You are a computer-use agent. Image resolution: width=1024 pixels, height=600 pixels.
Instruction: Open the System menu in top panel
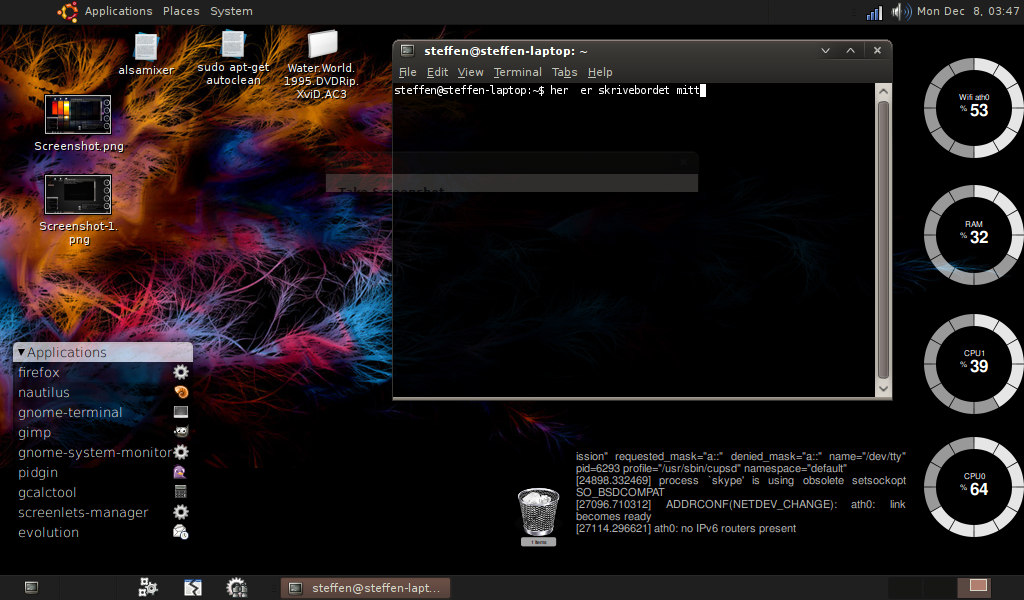click(231, 11)
